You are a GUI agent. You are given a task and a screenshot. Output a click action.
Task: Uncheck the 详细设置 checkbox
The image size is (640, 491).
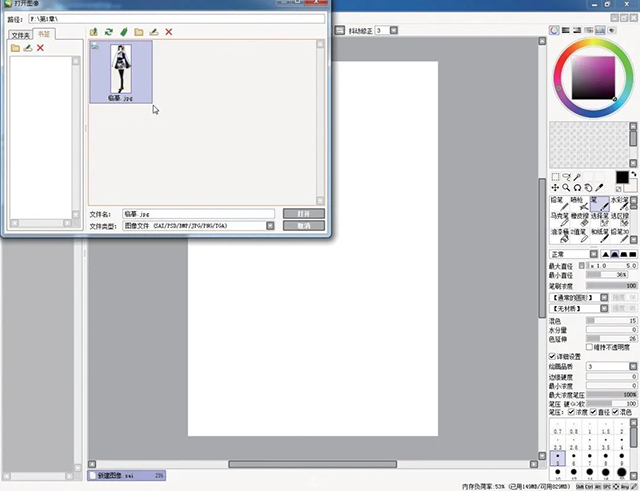tap(553, 356)
